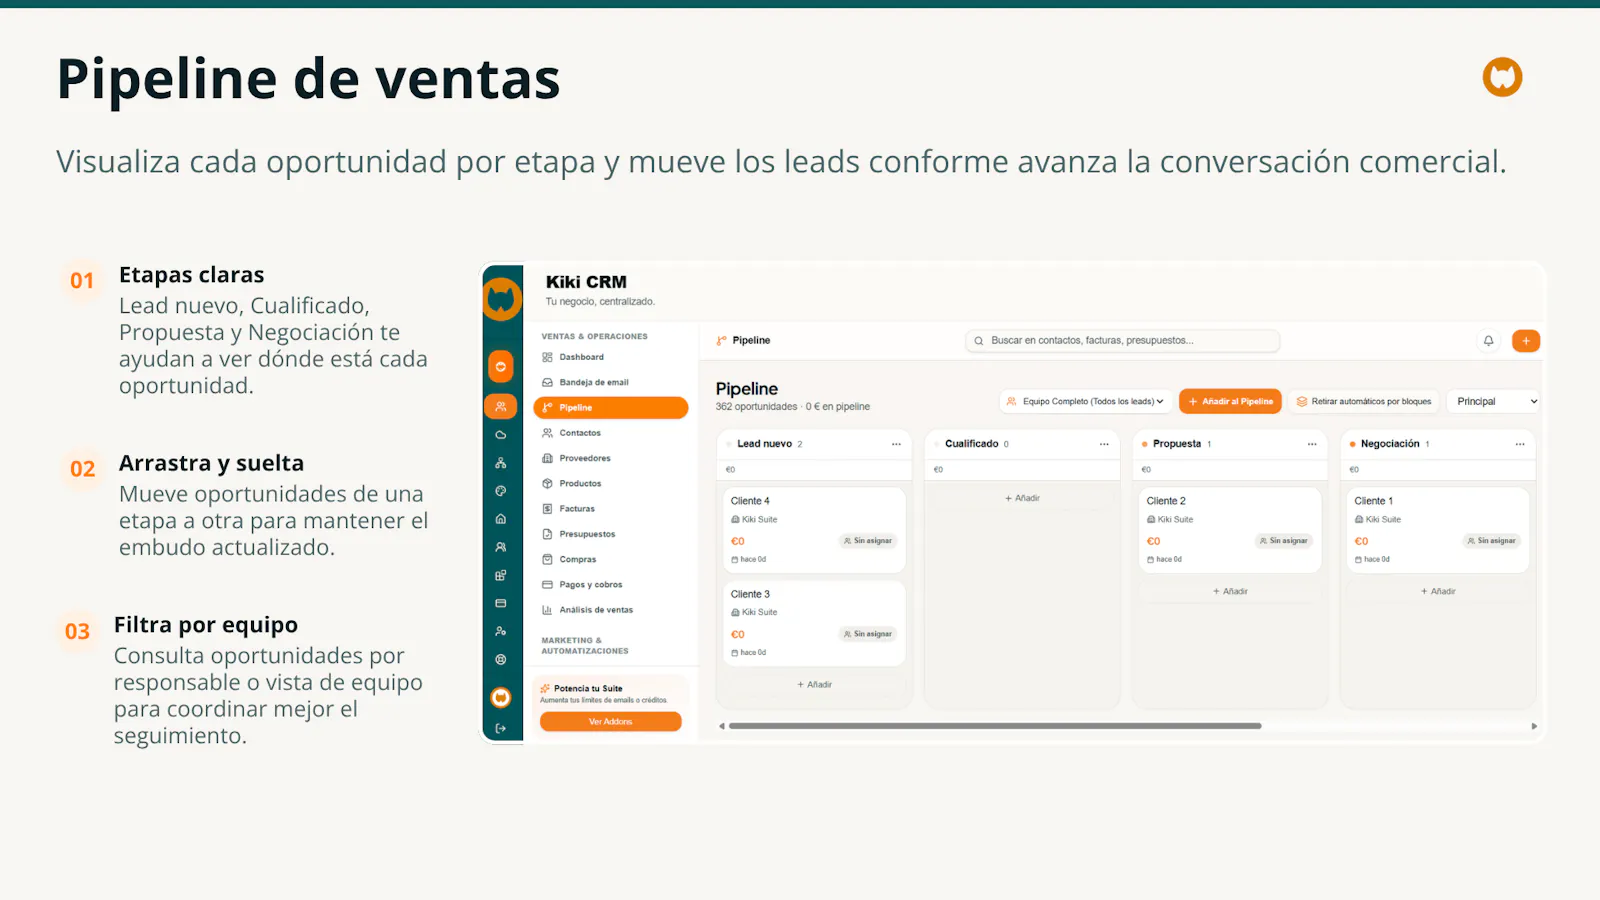The height and width of the screenshot is (900, 1600).
Task: Click Sin asignar on the Cliente 2 card
Action: pos(1284,541)
